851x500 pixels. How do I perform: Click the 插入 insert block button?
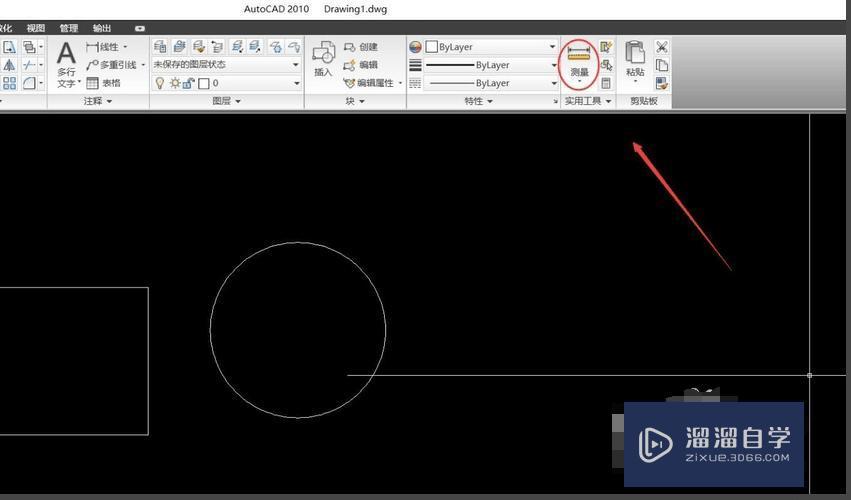point(323,59)
